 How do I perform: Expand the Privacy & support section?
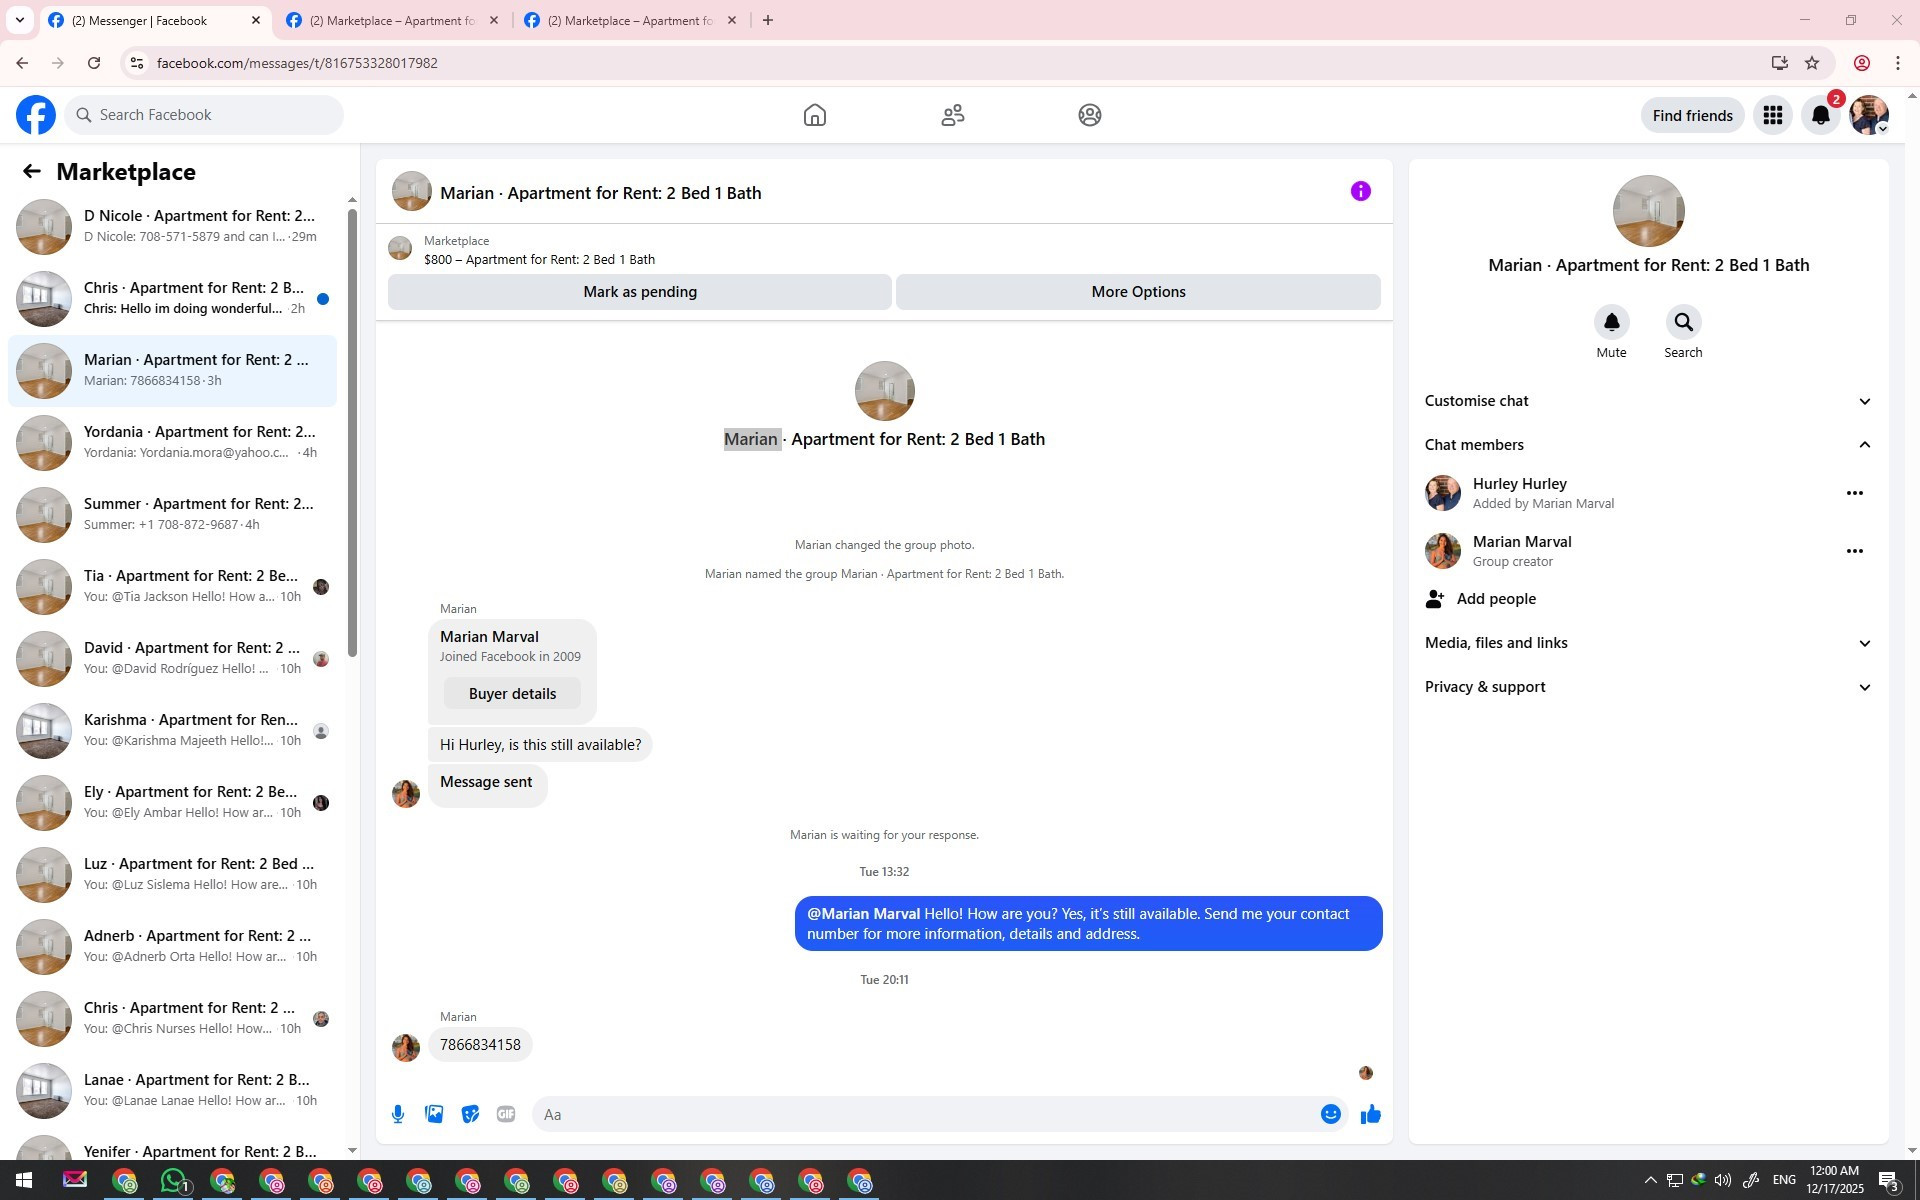[1648, 687]
